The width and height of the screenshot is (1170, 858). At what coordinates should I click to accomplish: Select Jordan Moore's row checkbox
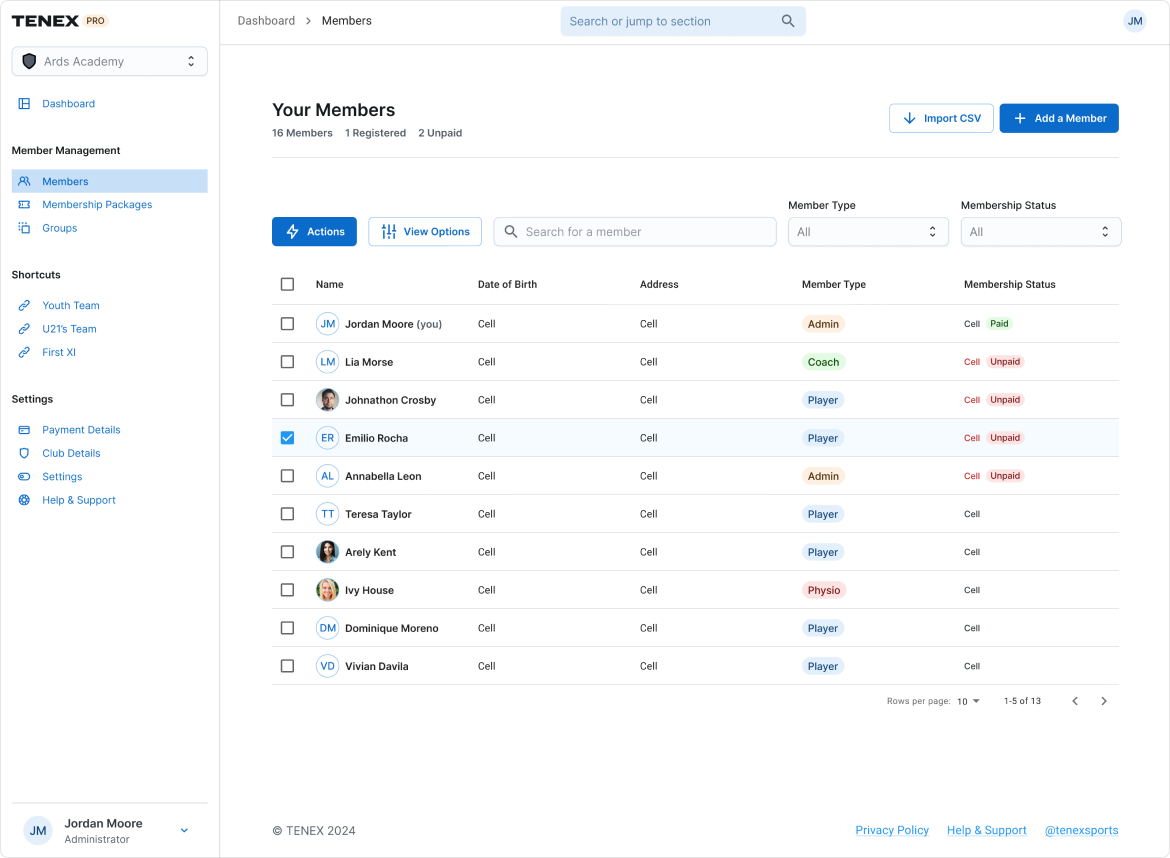[287, 324]
